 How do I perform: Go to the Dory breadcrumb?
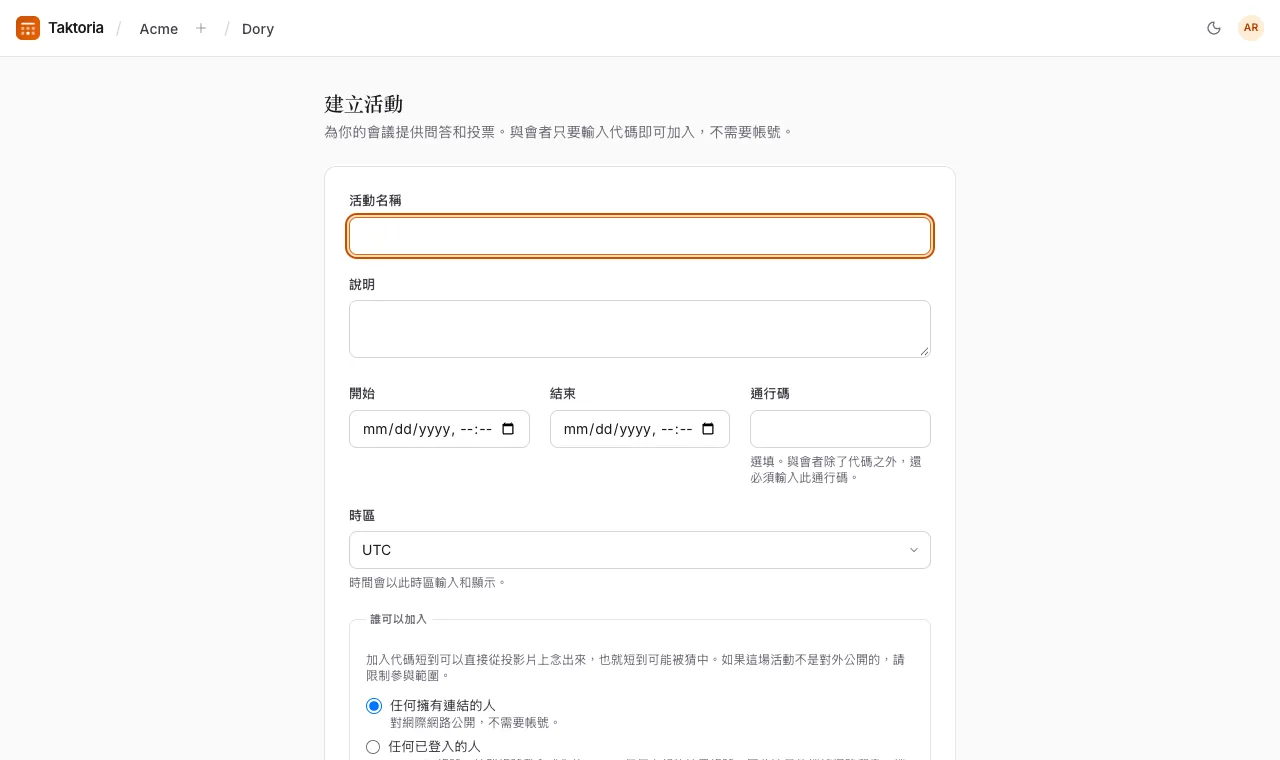(x=258, y=29)
